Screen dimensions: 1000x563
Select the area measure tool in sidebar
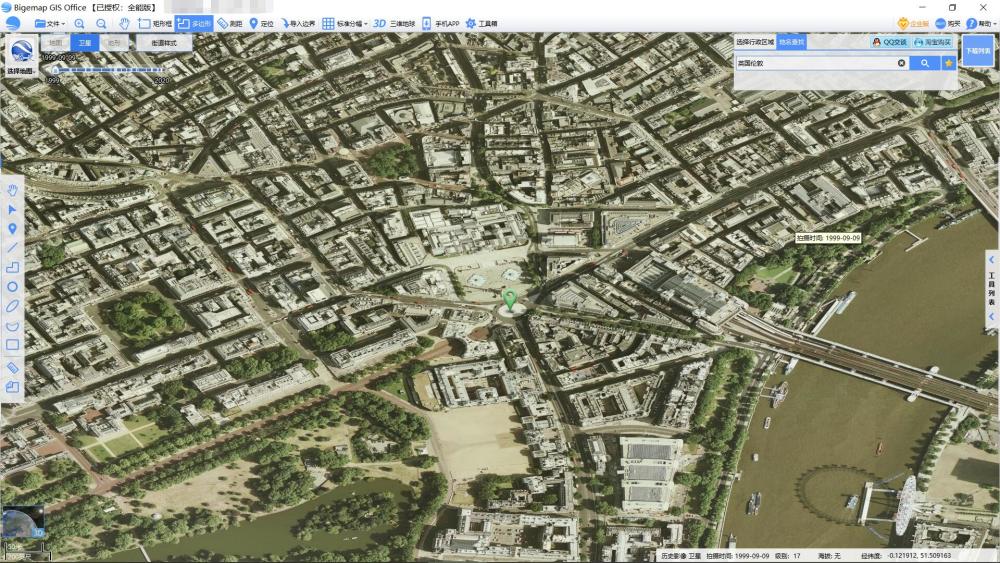click(x=12, y=386)
